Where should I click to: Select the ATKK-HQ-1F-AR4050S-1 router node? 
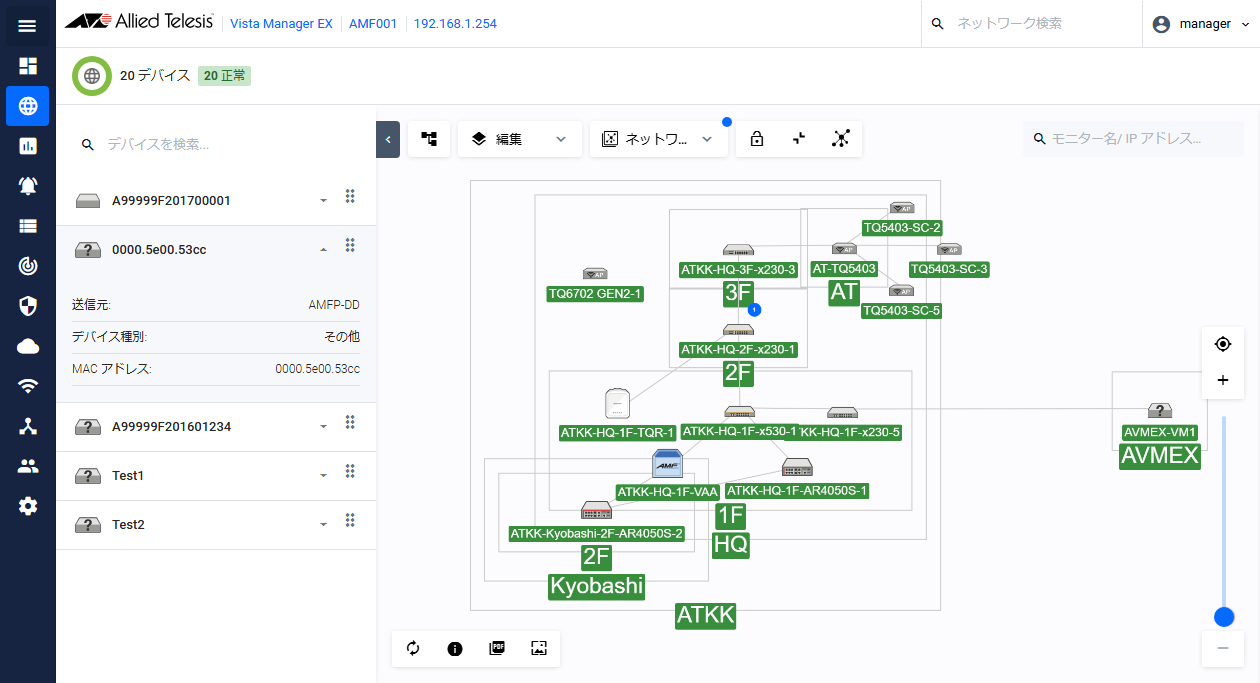(x=797, y=468)
